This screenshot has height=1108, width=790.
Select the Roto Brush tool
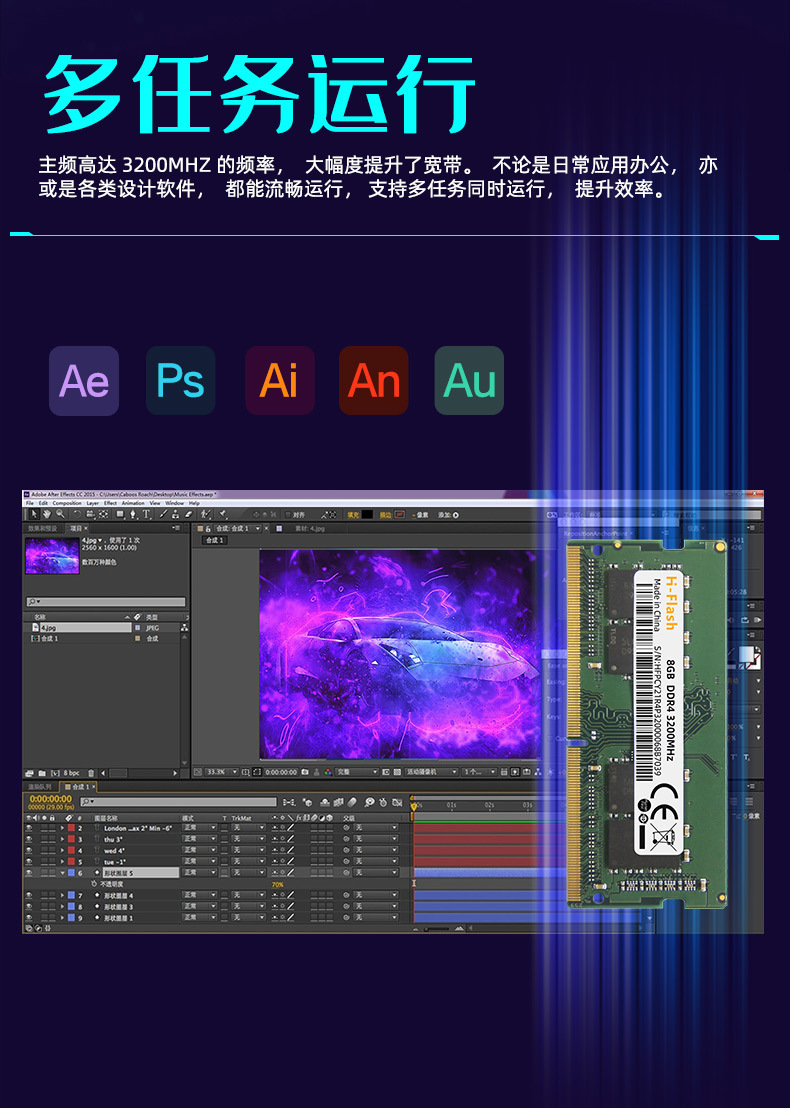(206, 514)
